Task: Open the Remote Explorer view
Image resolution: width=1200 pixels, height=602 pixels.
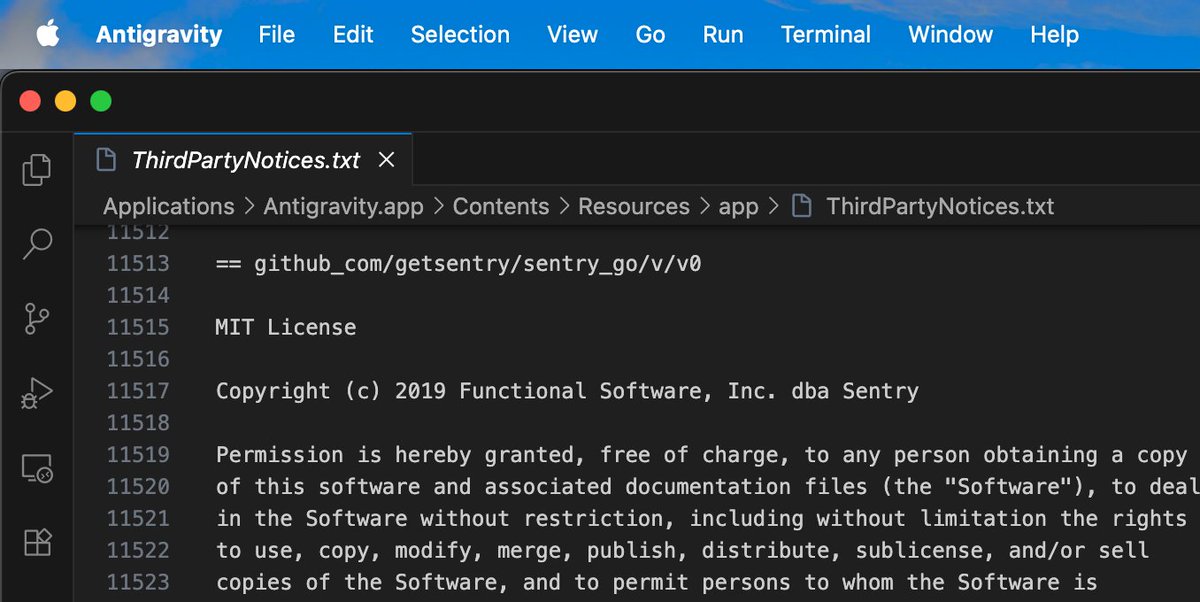Action: [x=37, y=467]
